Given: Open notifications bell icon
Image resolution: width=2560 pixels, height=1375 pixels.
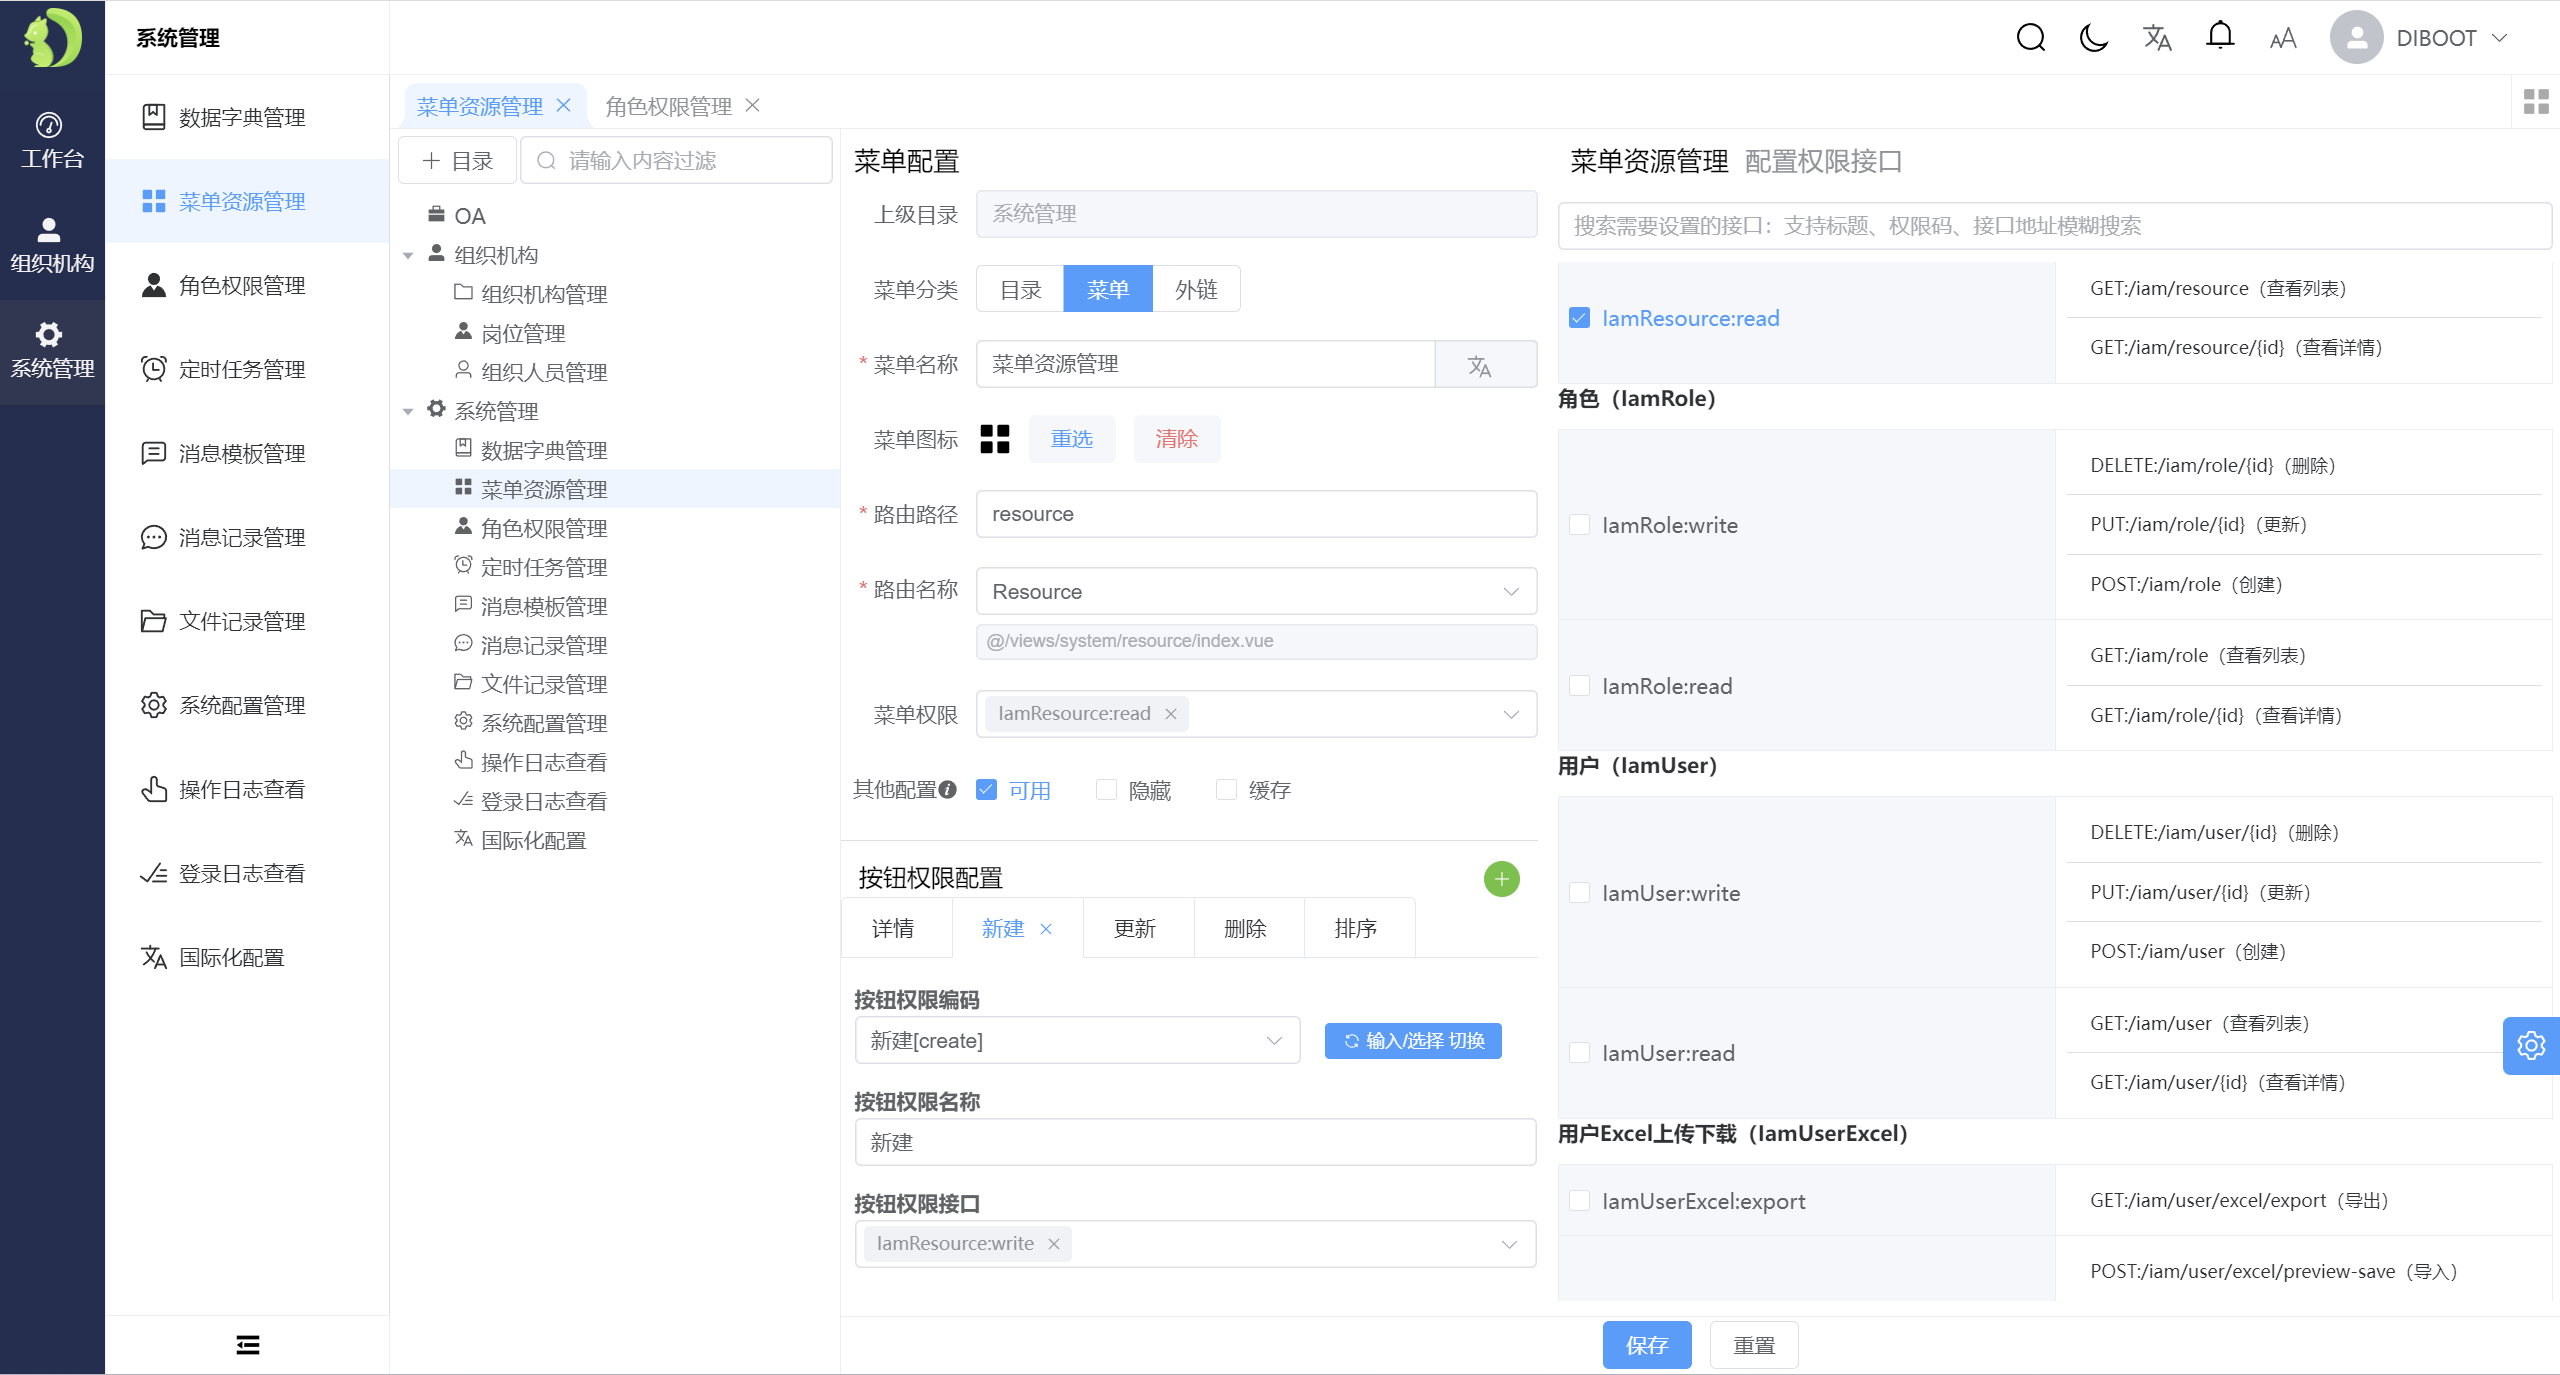Looking at the screenshot, I should click(2220, 36).
